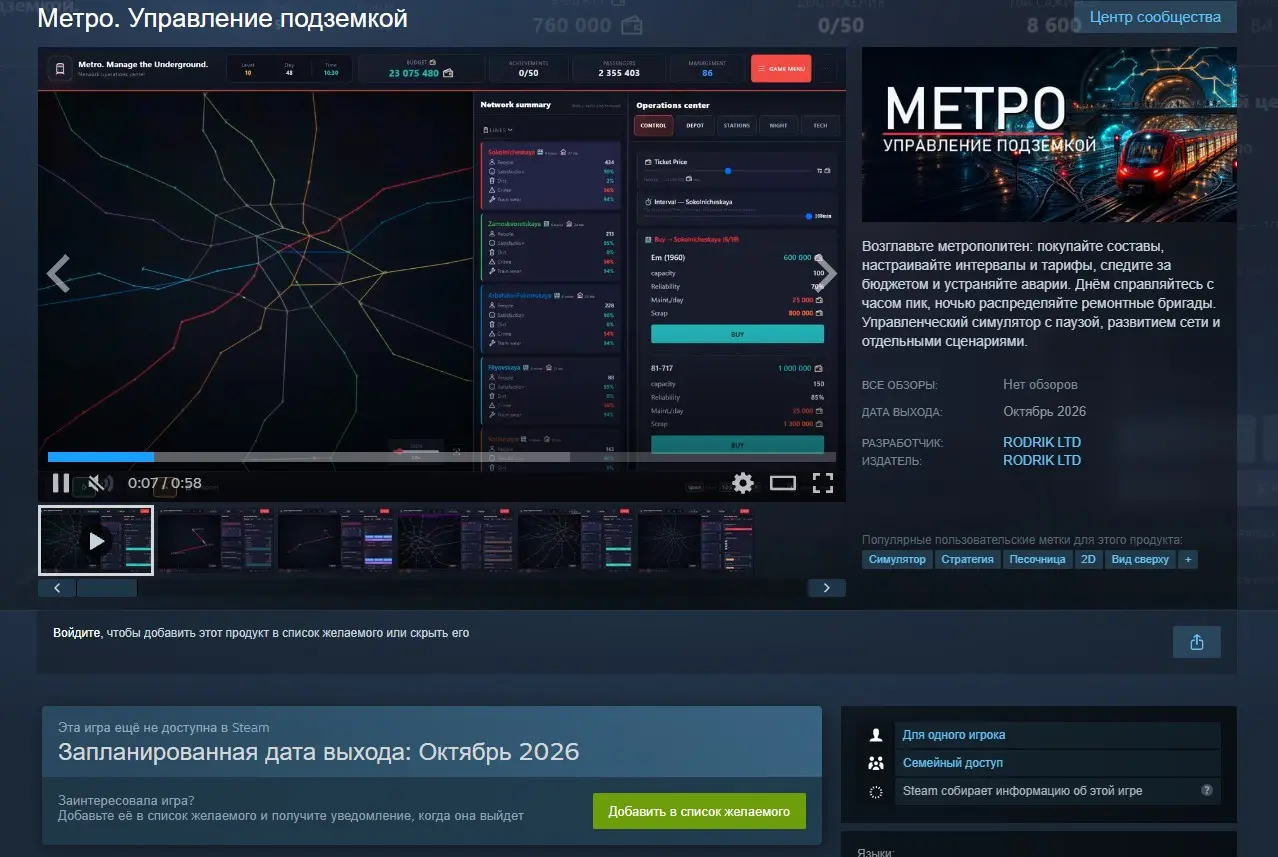Select the Симулятор tag
Viewport: 1278px width, 857px height.
(897, 559)
